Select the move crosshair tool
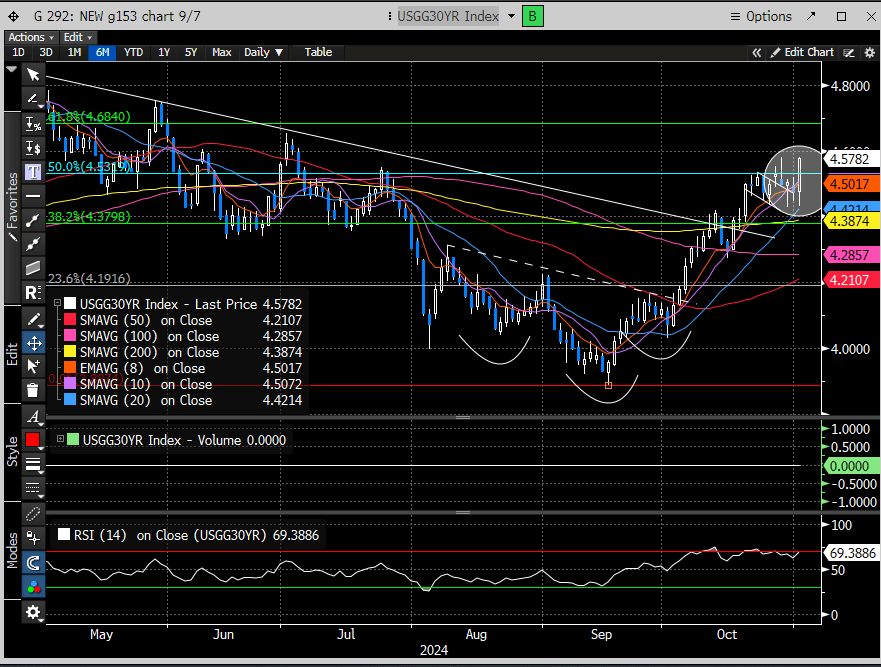This screenshot has width=881, height=667. click(x=33, y=342)
